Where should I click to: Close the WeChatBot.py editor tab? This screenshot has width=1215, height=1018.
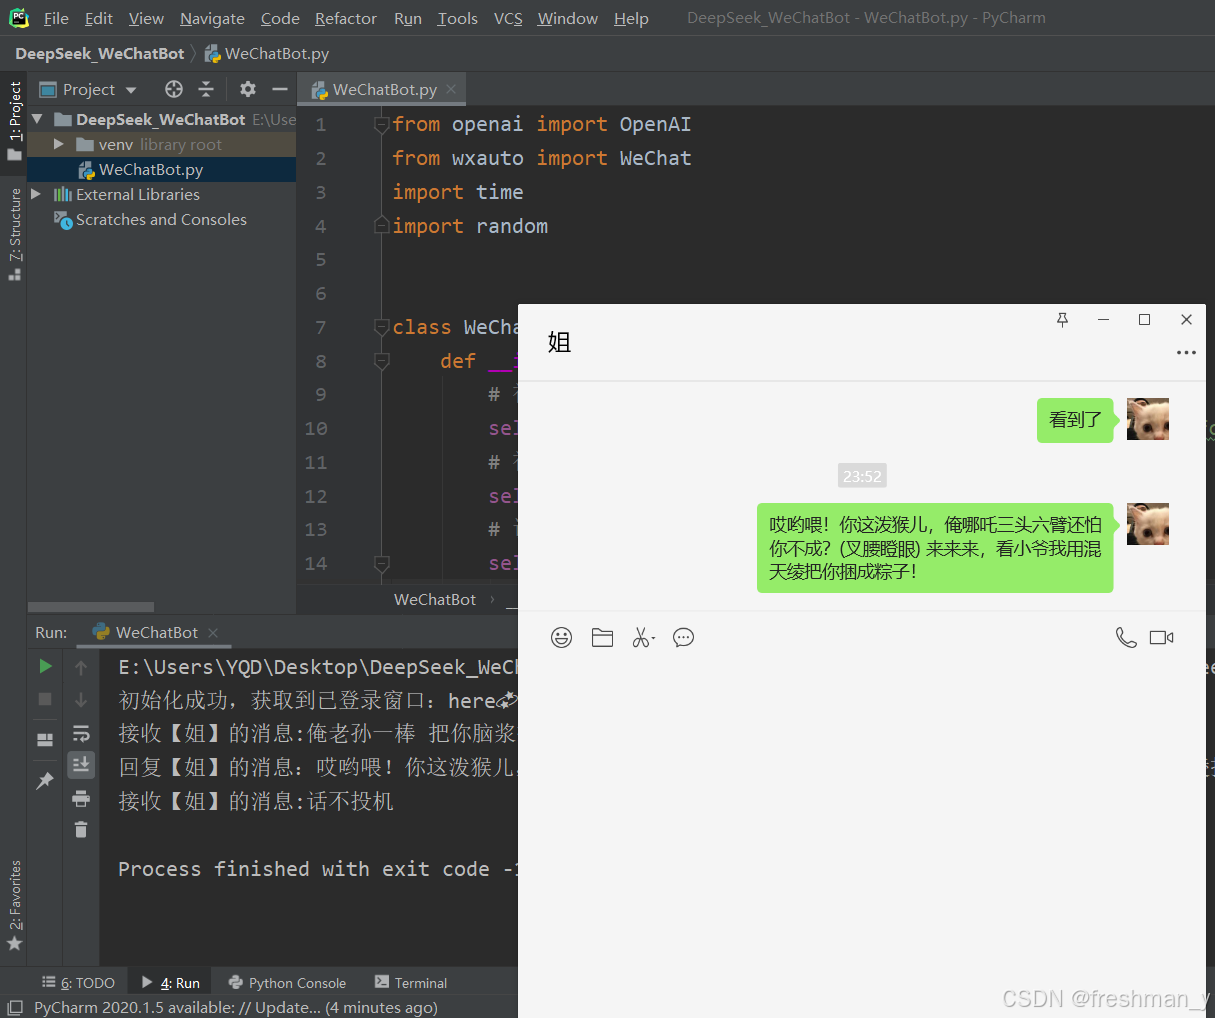[451, 89]
